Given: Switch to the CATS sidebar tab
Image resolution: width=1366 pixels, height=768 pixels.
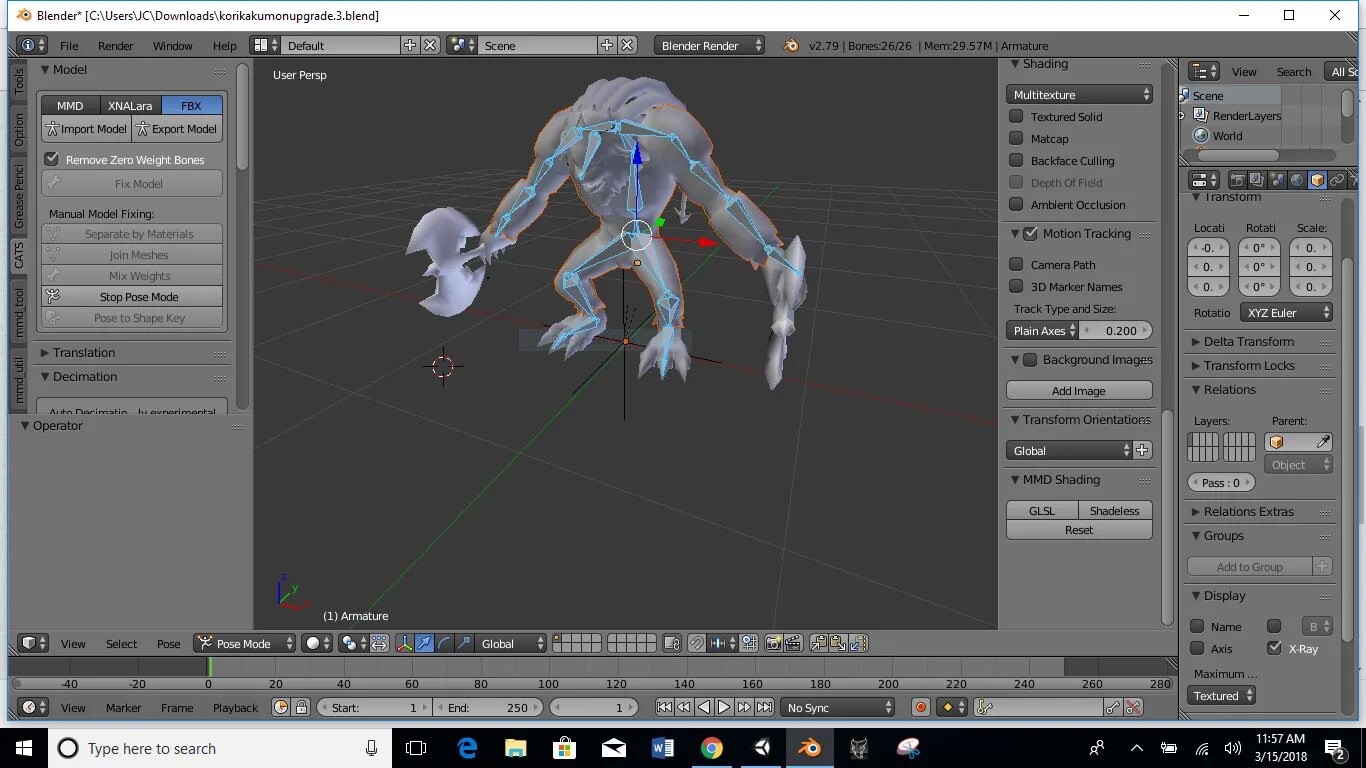Looking at the screenshot, I should [x=18, y=254].
